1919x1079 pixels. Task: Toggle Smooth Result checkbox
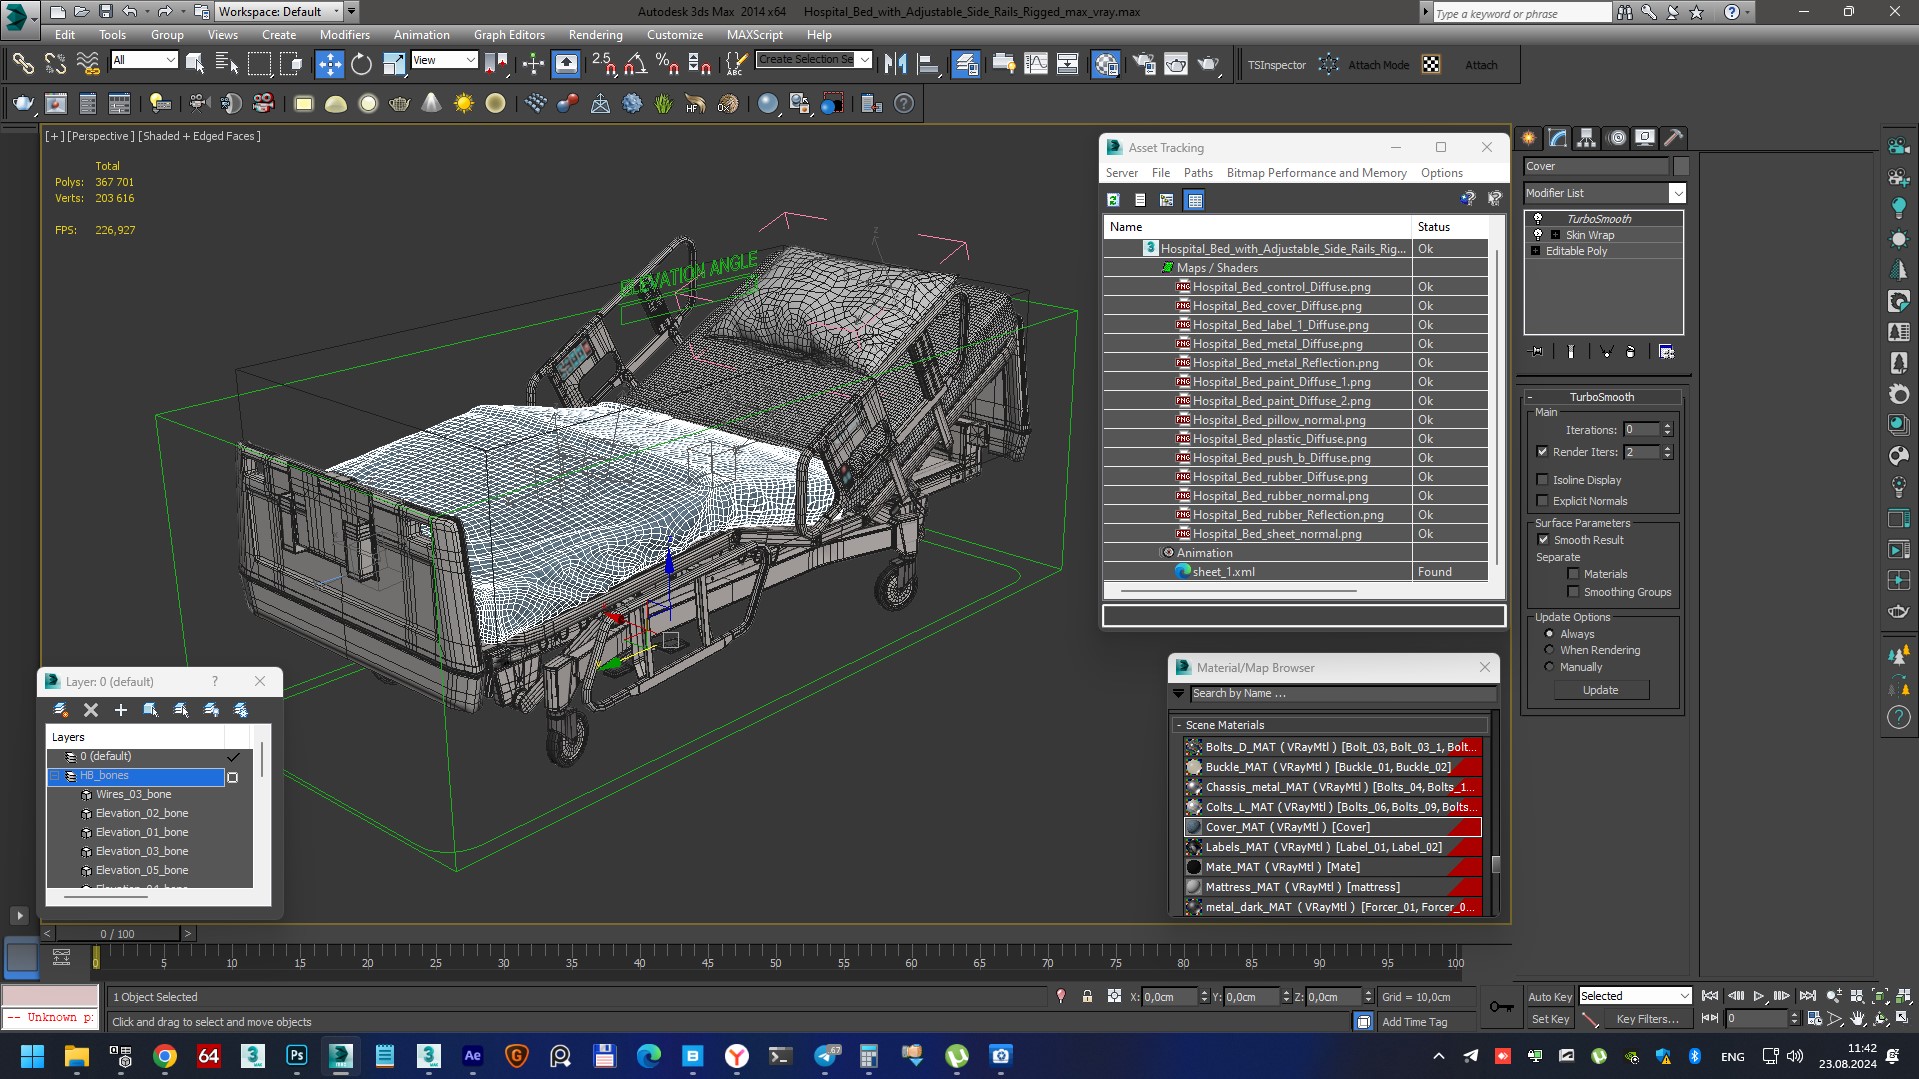(1543, 540)
